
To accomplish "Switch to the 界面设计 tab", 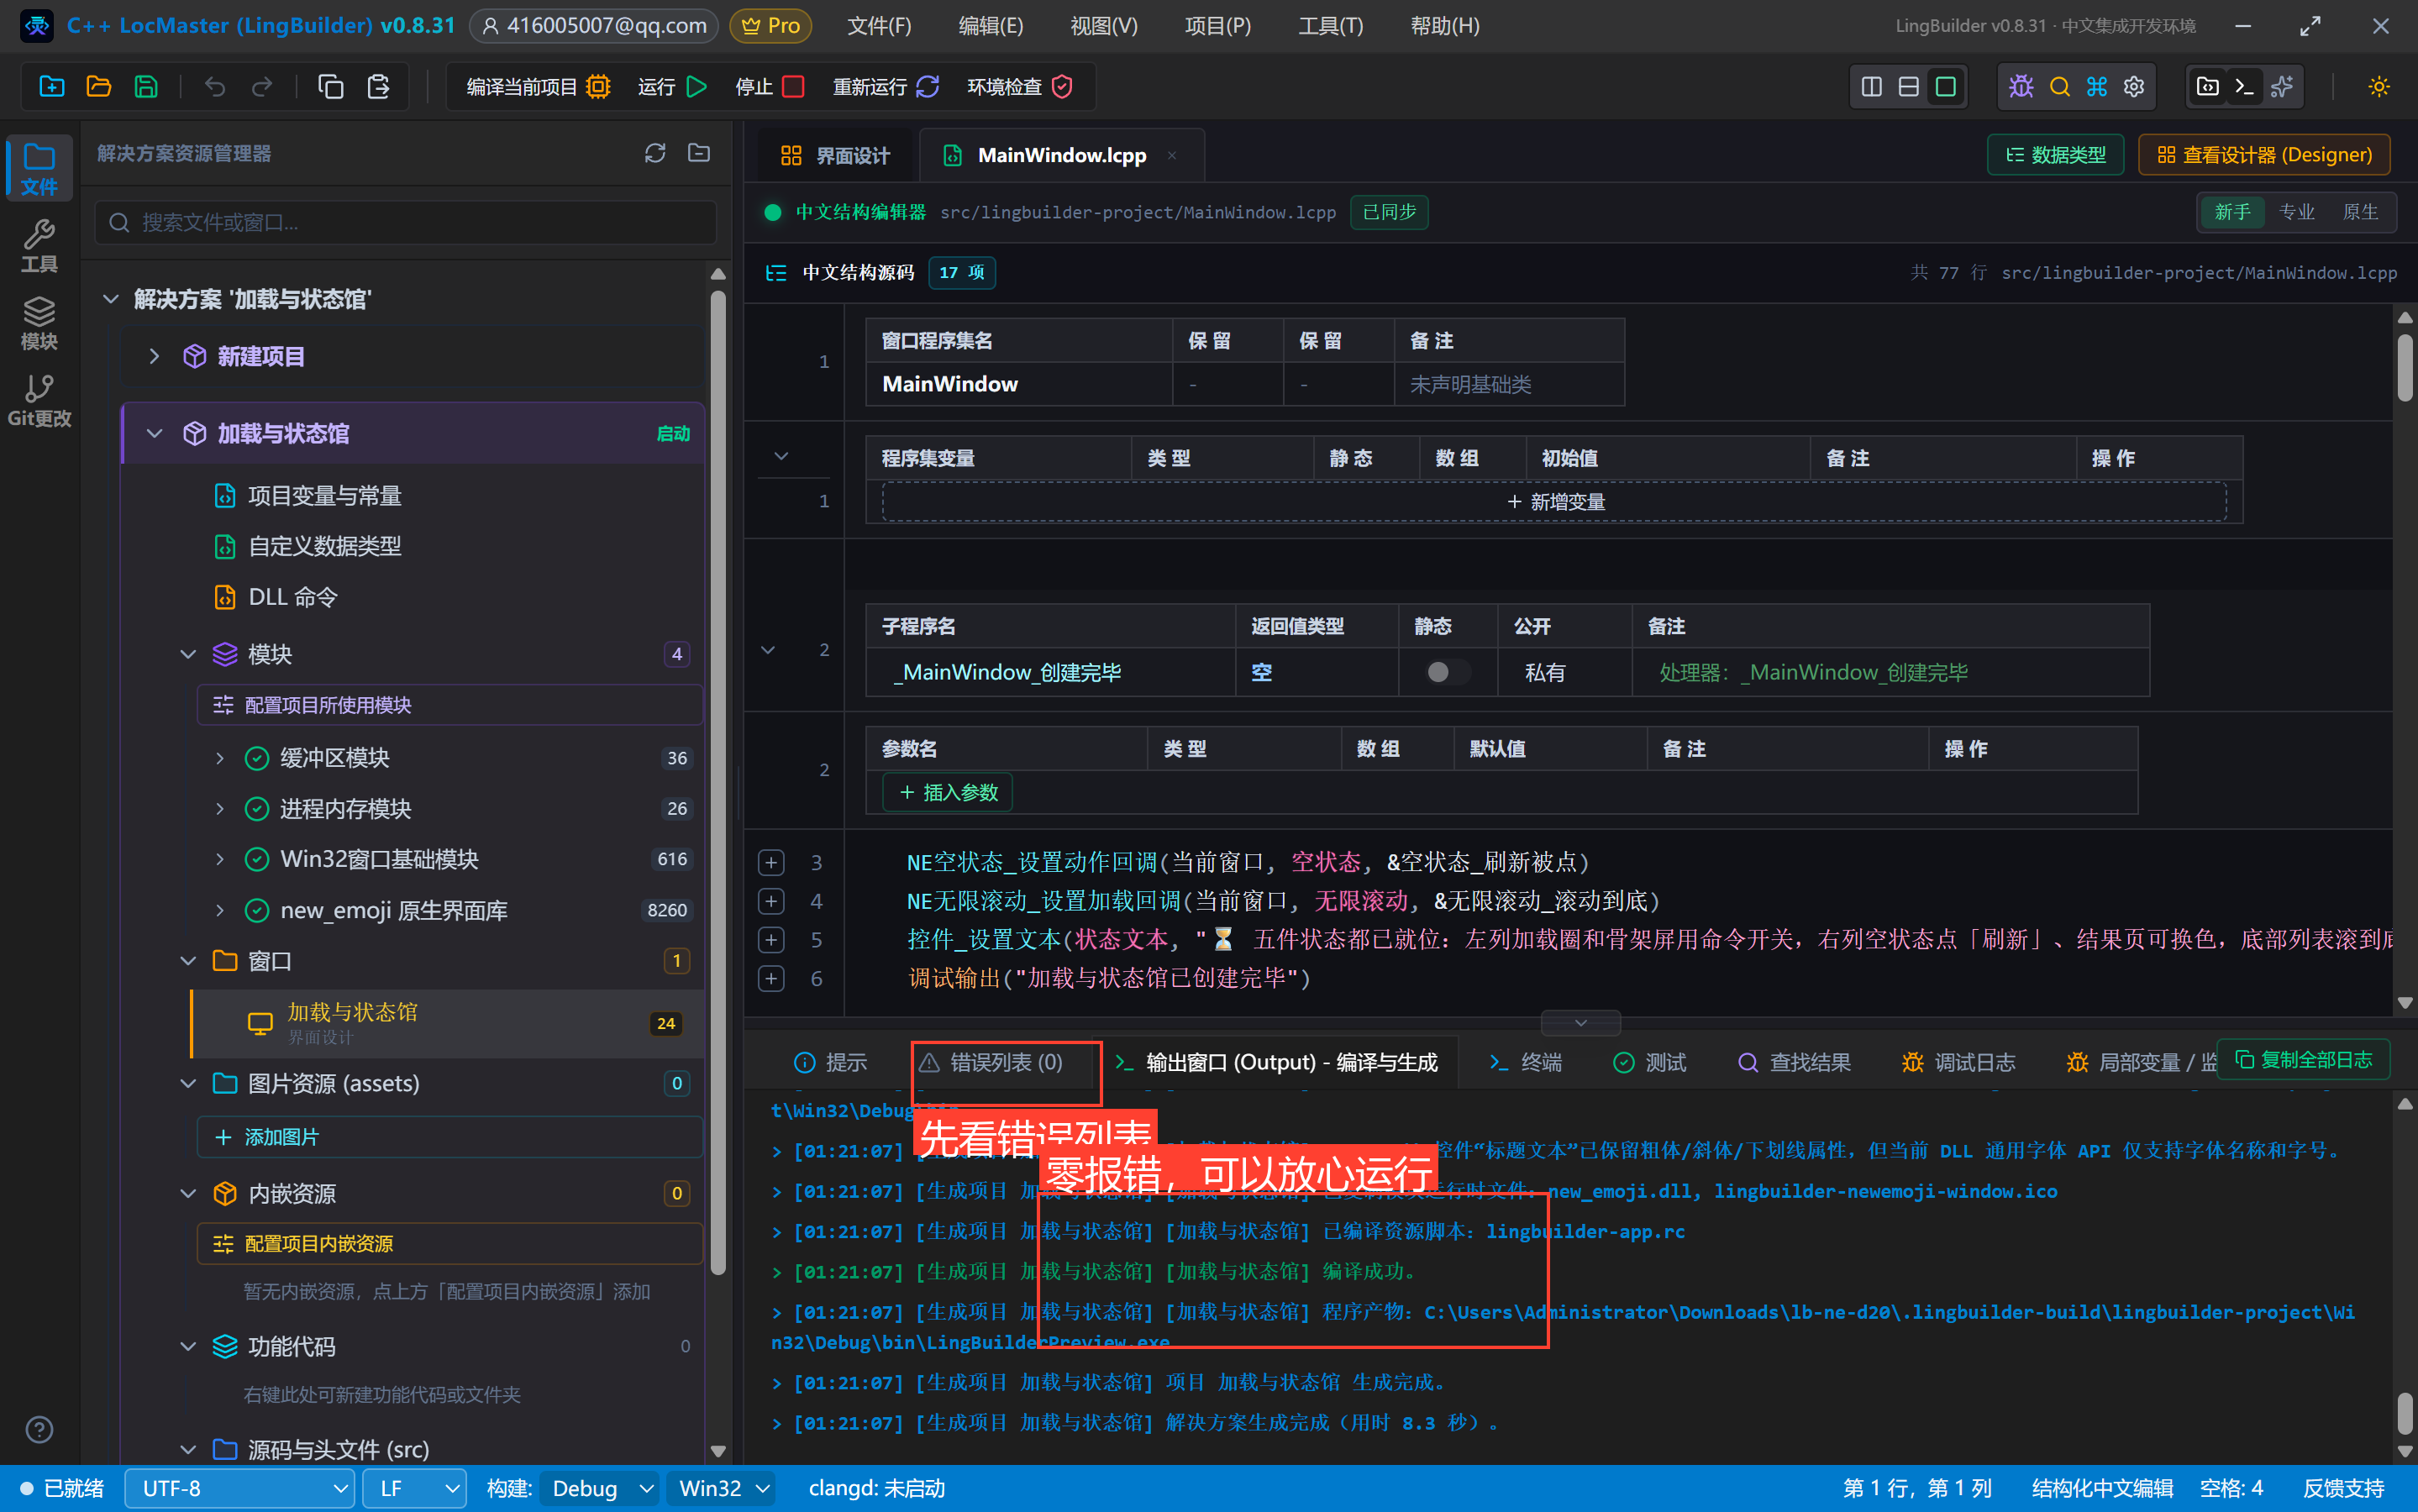I will coord(835,155).
